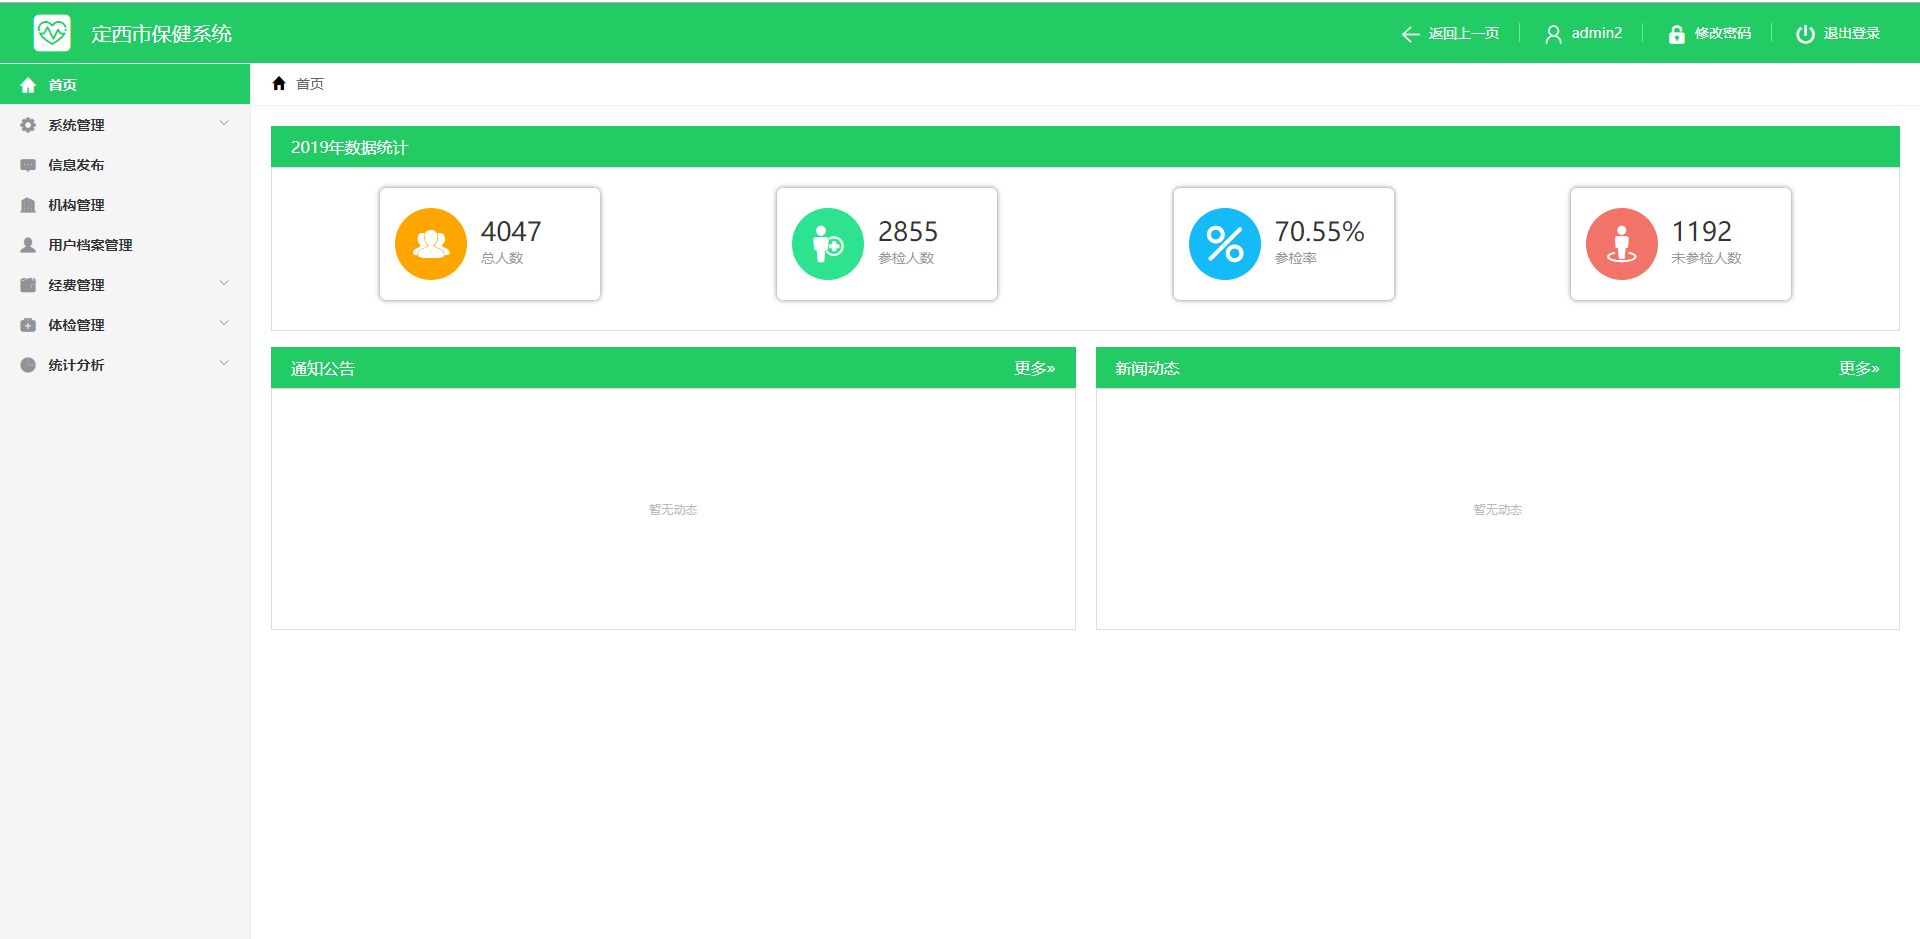The width and height of the screenshot is (1920, 939).
Task: Click the home icon in breadcrumb
Action: [279, 84]
